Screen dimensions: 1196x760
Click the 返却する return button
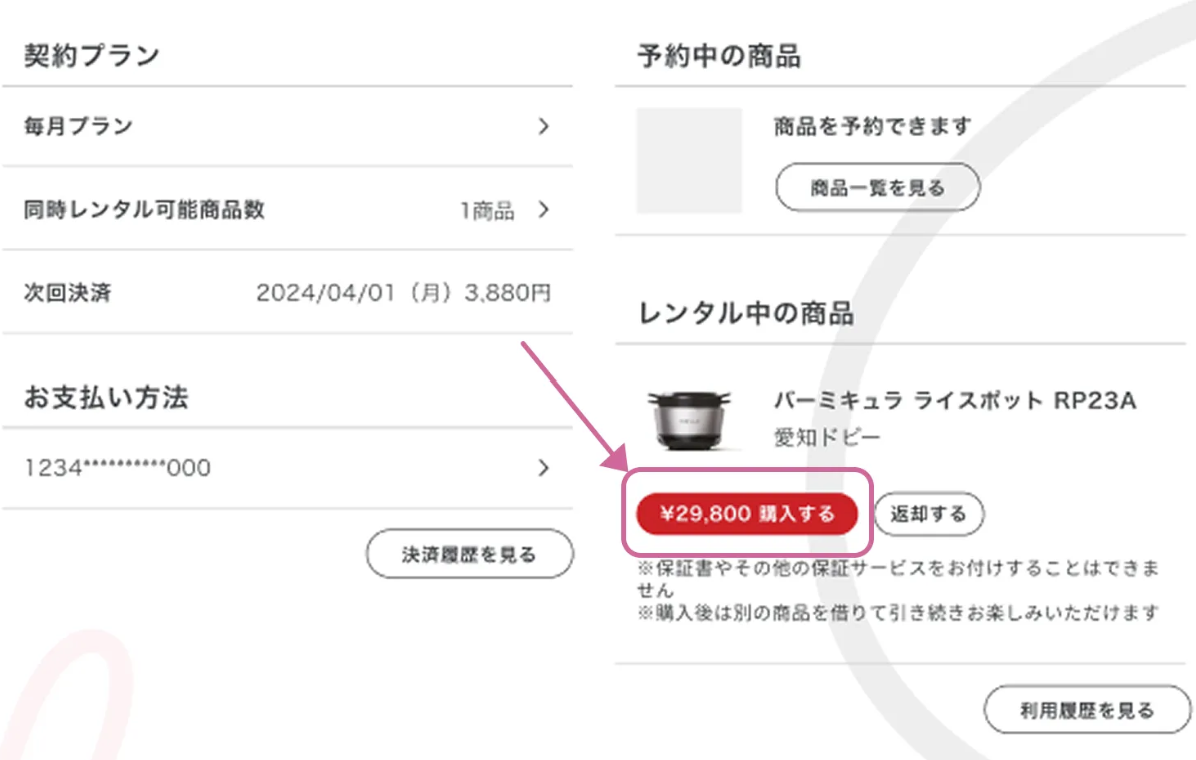[928, 513]
